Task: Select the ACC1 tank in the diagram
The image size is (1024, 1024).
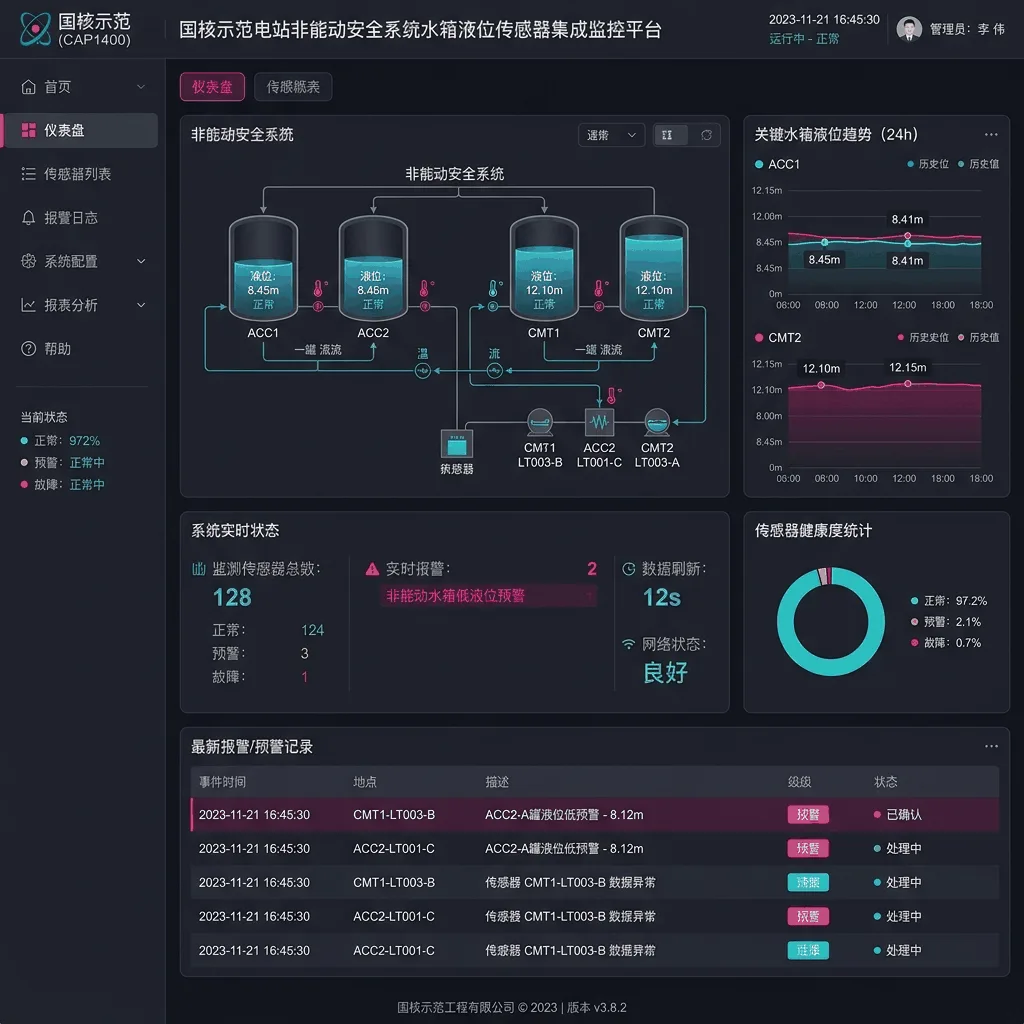Action: (263, 269)
